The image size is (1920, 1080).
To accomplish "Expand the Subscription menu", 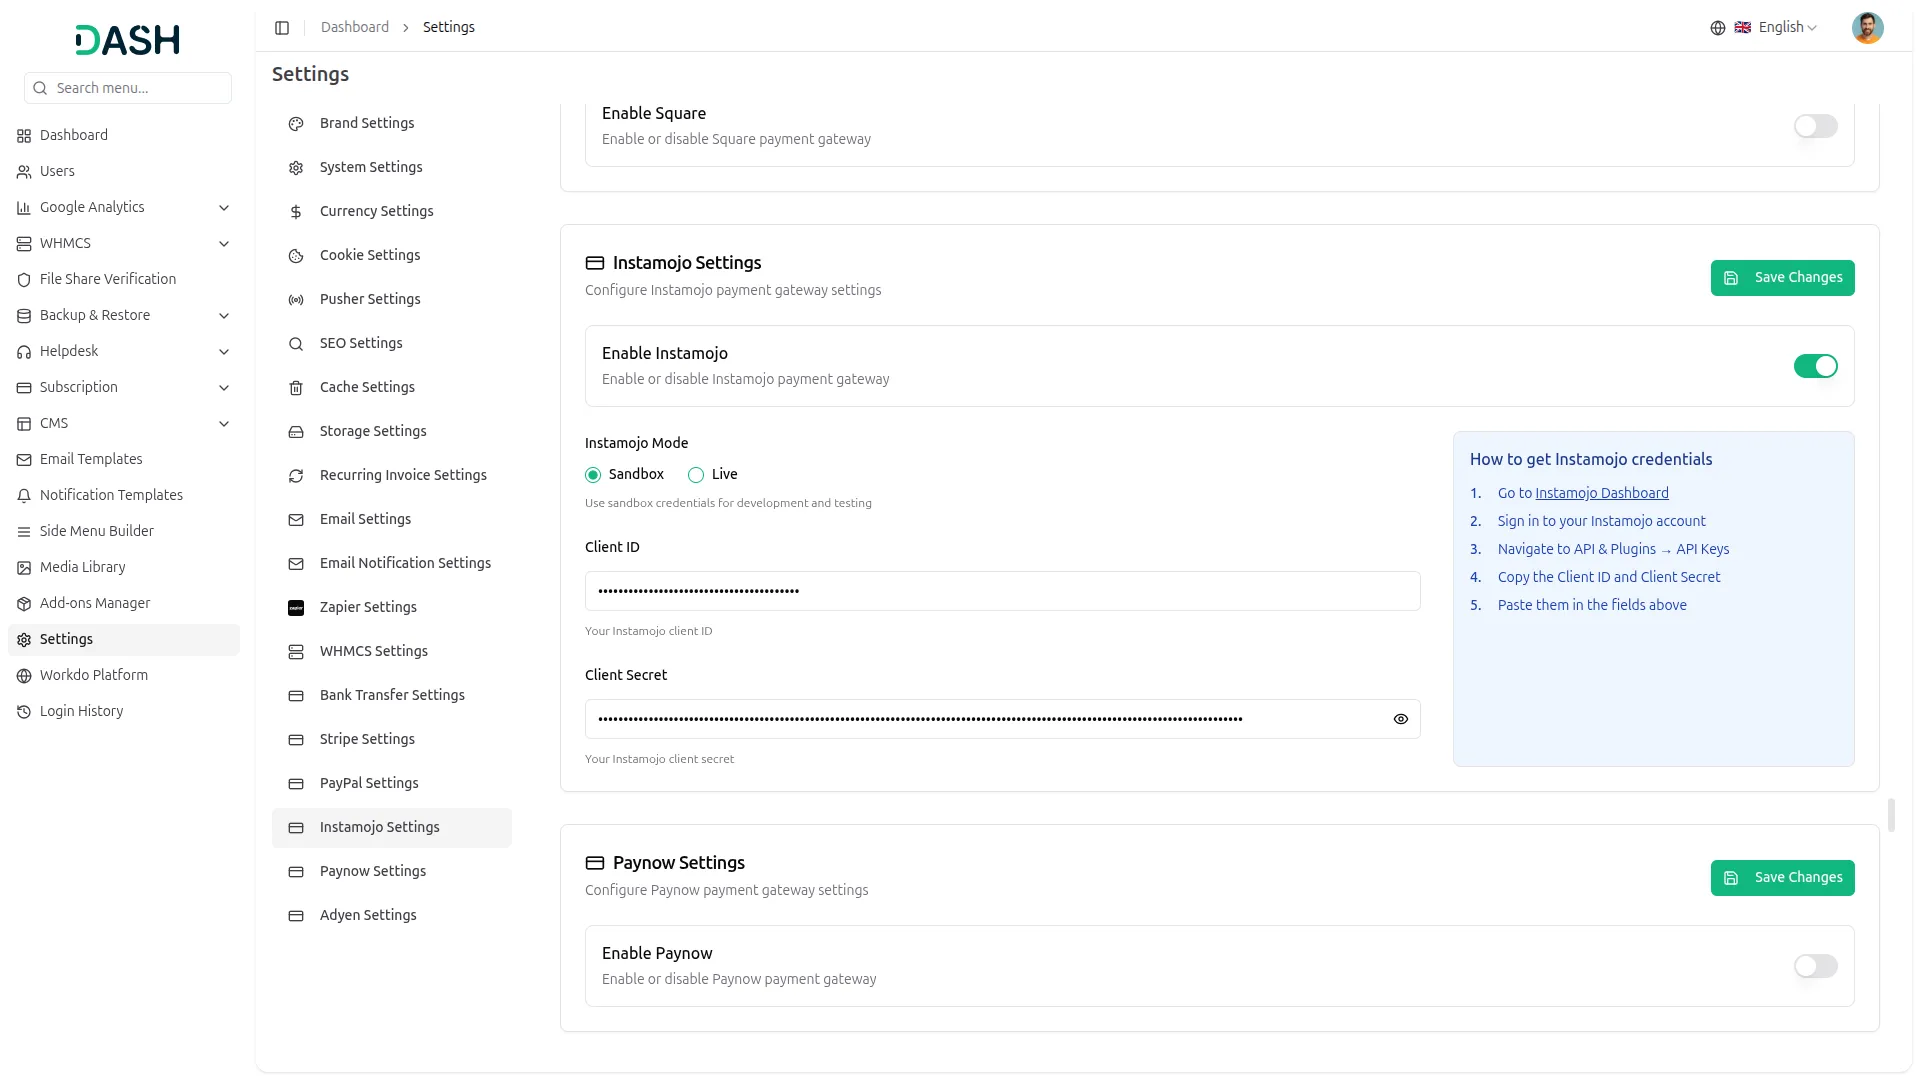I will [x=124, y=388].
